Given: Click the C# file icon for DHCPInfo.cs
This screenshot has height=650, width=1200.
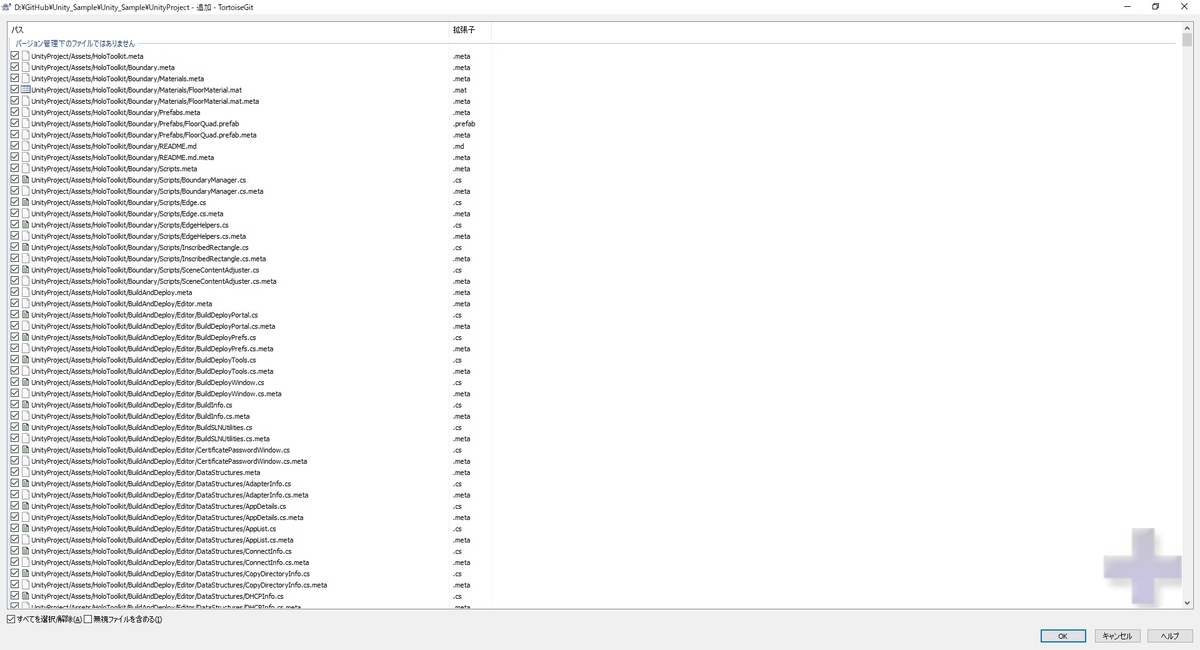Looking at the screenshot, I should [26, 596].
